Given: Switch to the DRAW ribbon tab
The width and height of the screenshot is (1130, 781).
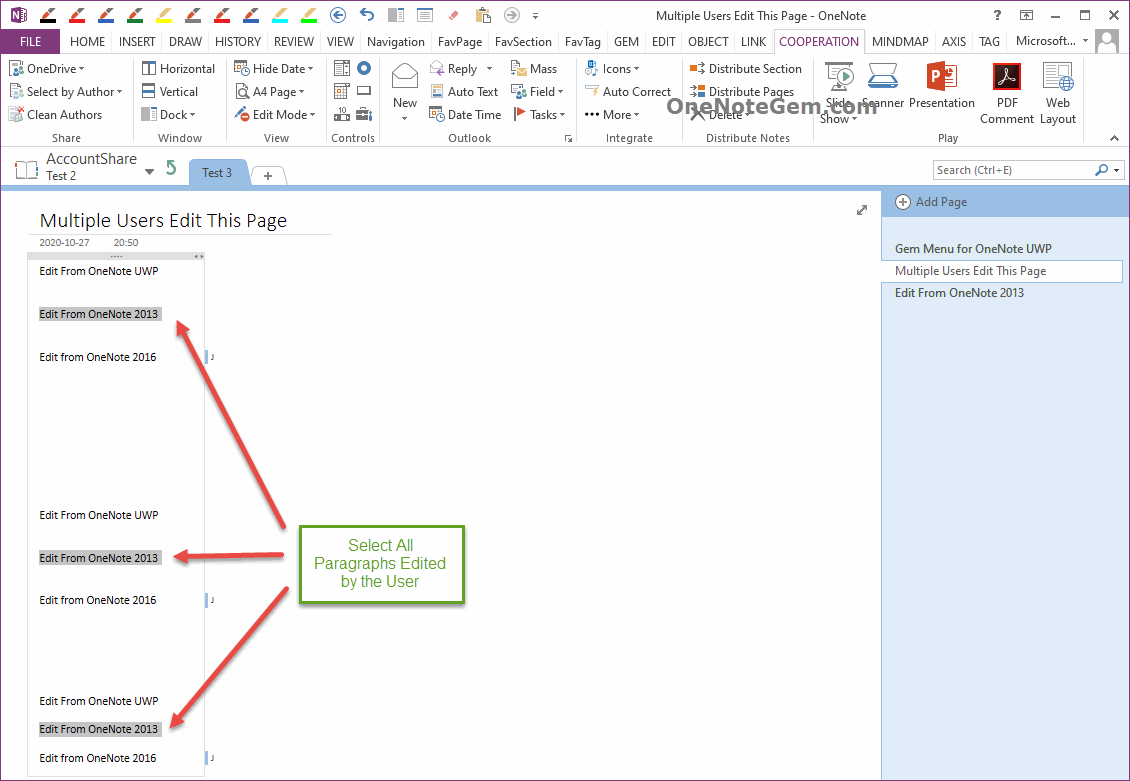Looking at the screenshot, I should (185, 42).
